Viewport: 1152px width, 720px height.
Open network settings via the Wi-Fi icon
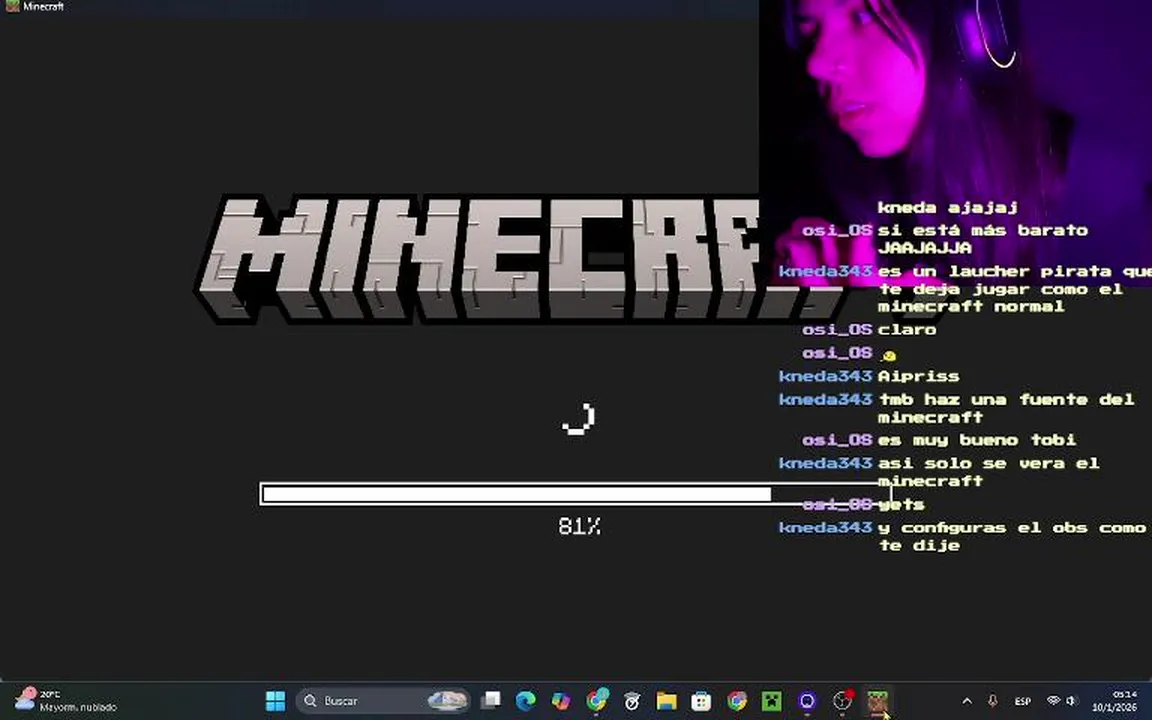tap(1053, 701)
